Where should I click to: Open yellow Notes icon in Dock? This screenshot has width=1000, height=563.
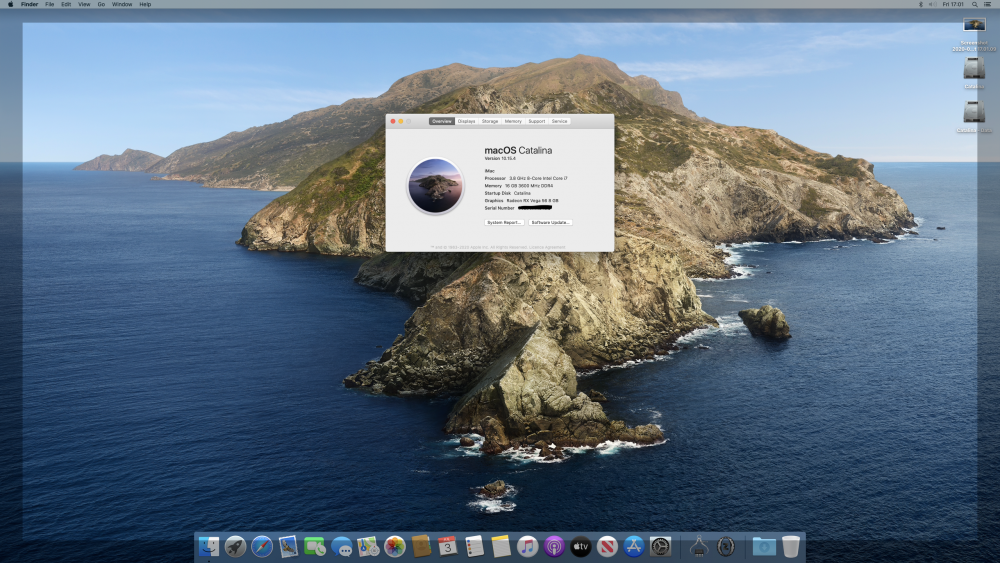pyautogui.click(x=501, y=546)
